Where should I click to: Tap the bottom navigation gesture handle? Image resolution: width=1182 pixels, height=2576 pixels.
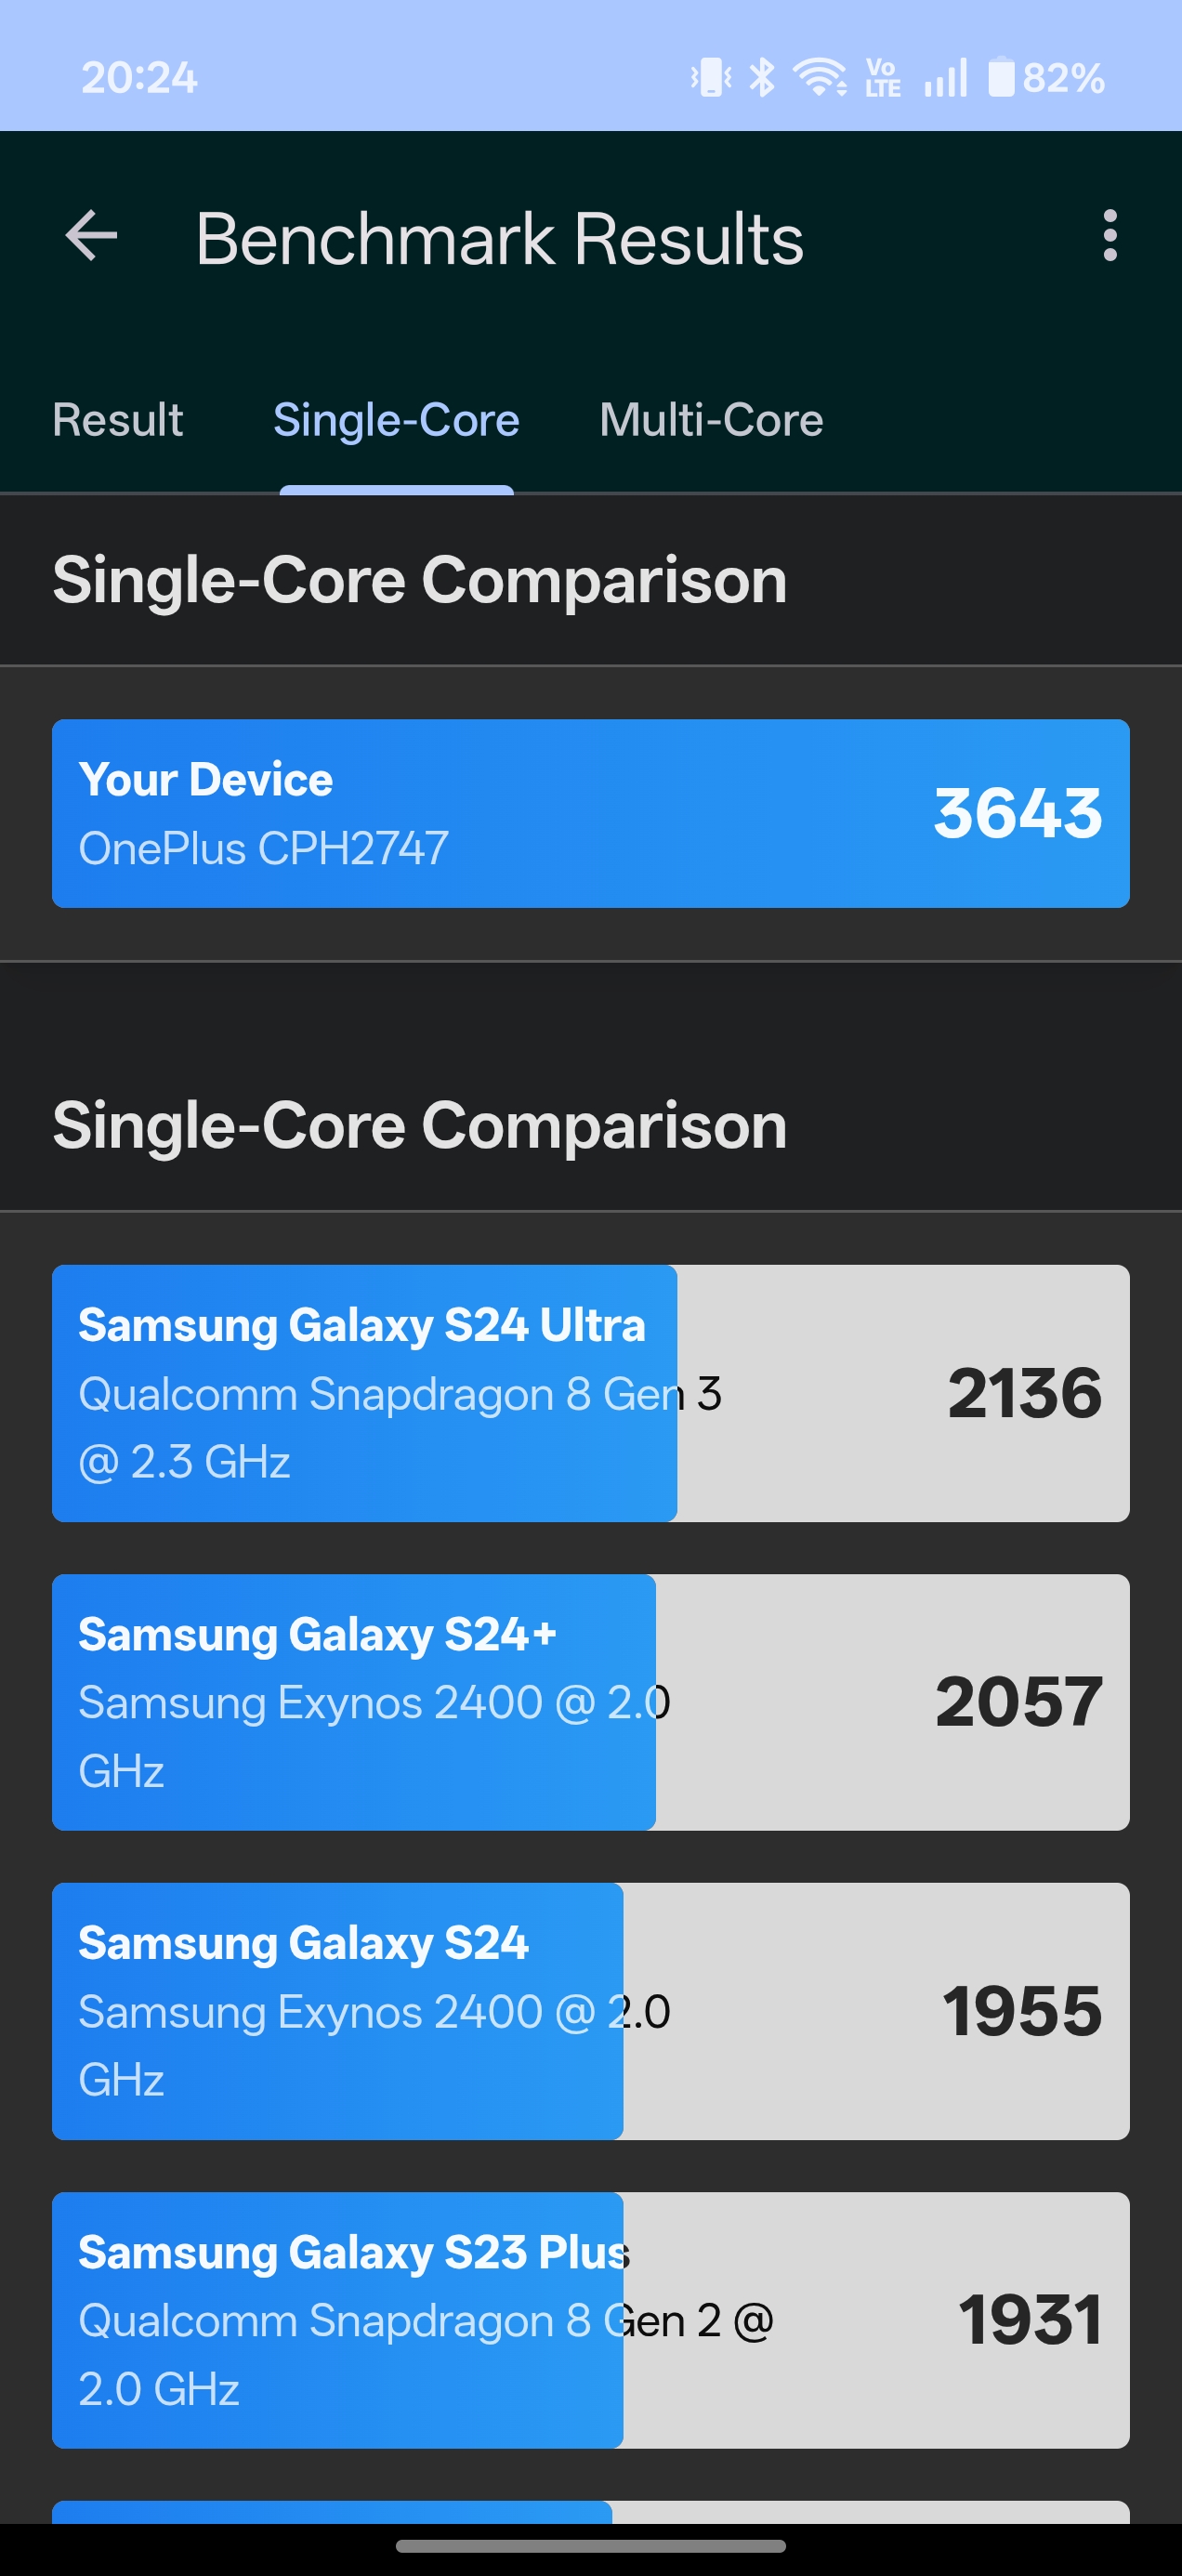590,2546
